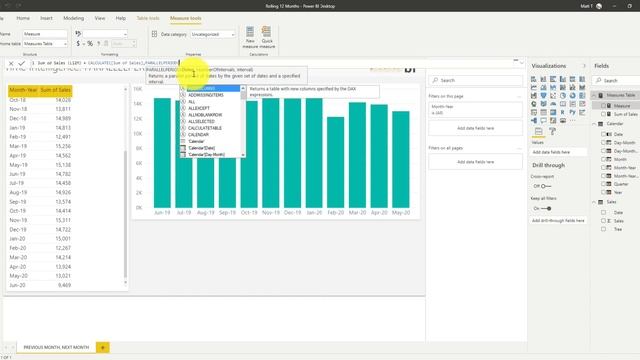The image size is (640, 360).
Task: Open the Help ribbon tab
Action: (x=120, y=18)
